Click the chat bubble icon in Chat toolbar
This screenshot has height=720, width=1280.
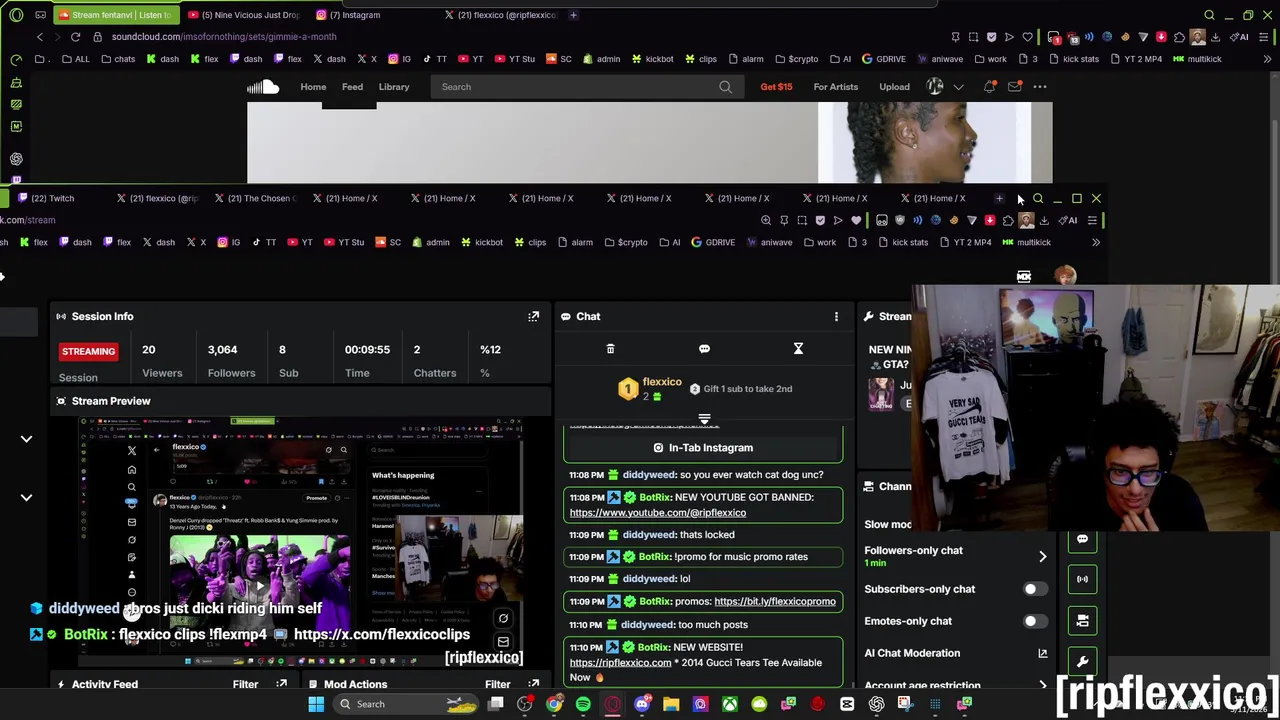(704, 349)
